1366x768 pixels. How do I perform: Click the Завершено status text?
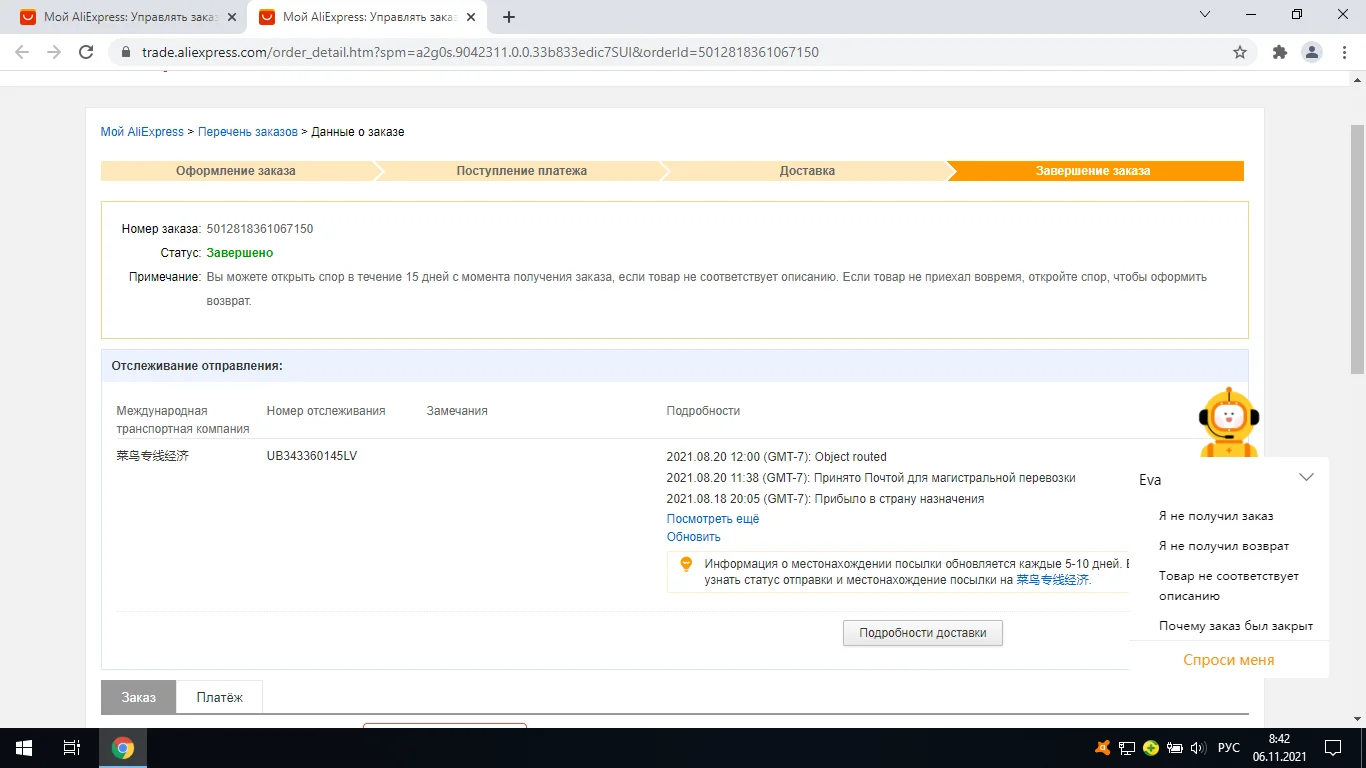tap(240, 253)
